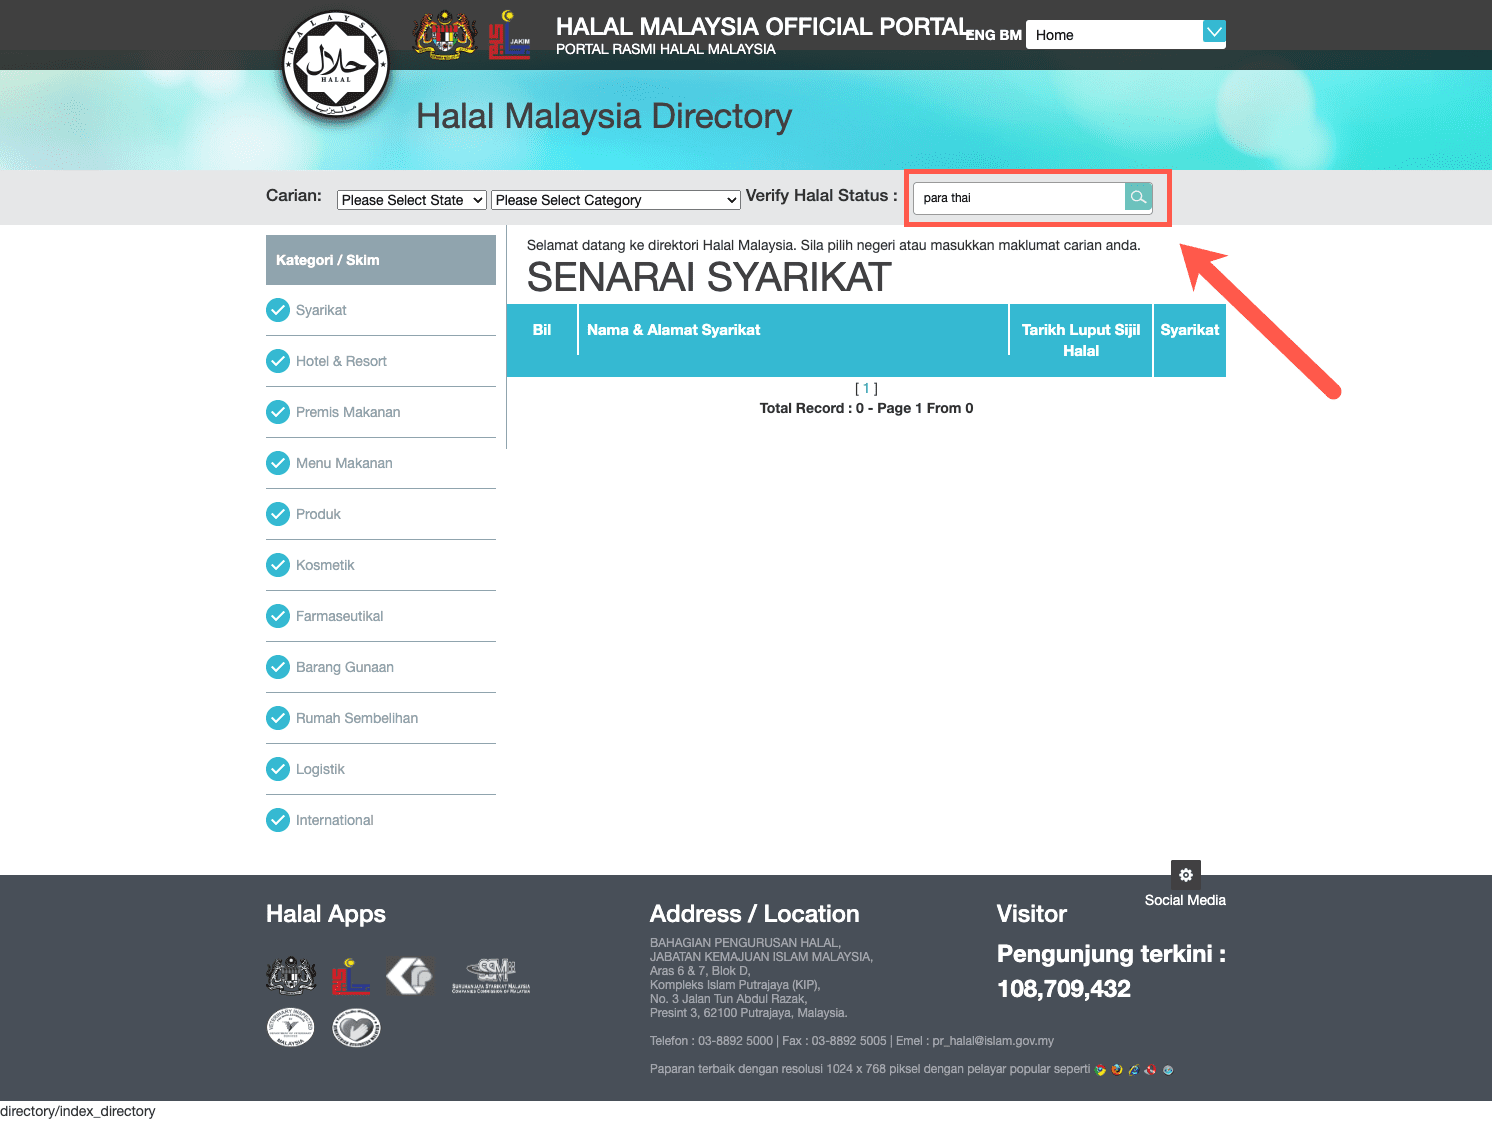Click the Menu Makanan checkmark icon
Viewport: 1492px width, 1121px height.
tap(278, 463)
